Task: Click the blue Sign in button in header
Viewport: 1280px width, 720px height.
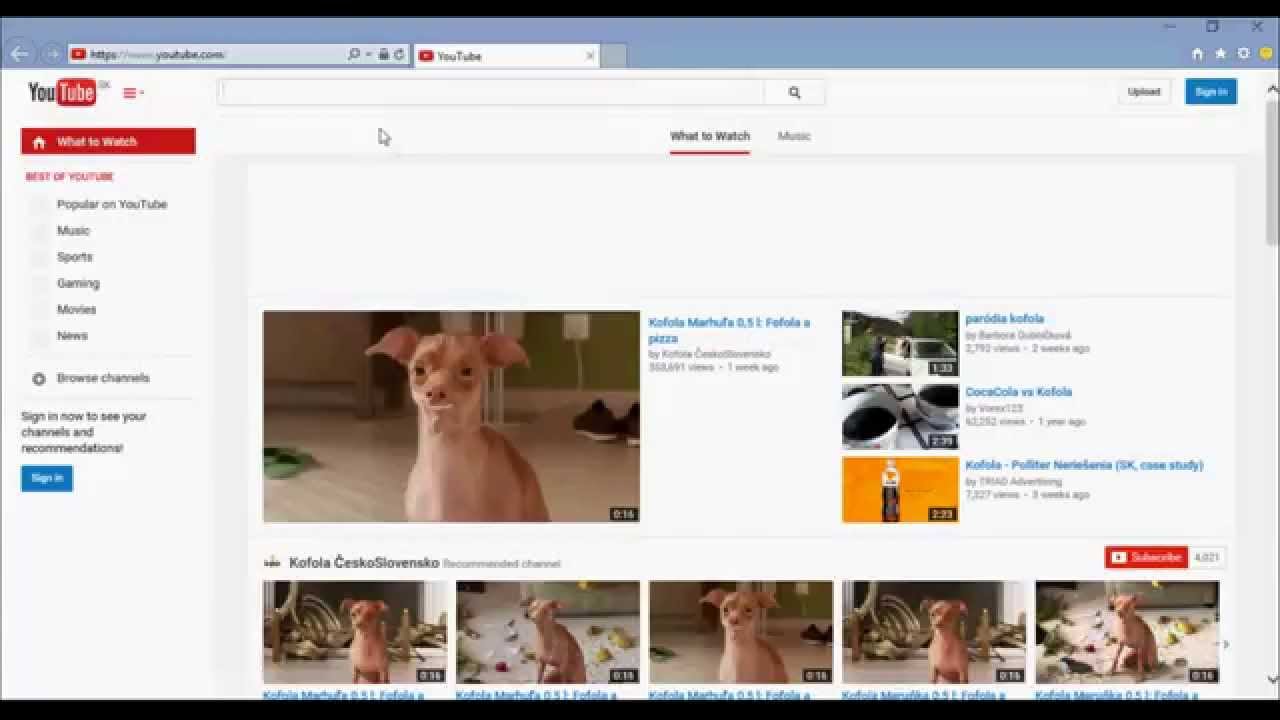Action: 1211,91
